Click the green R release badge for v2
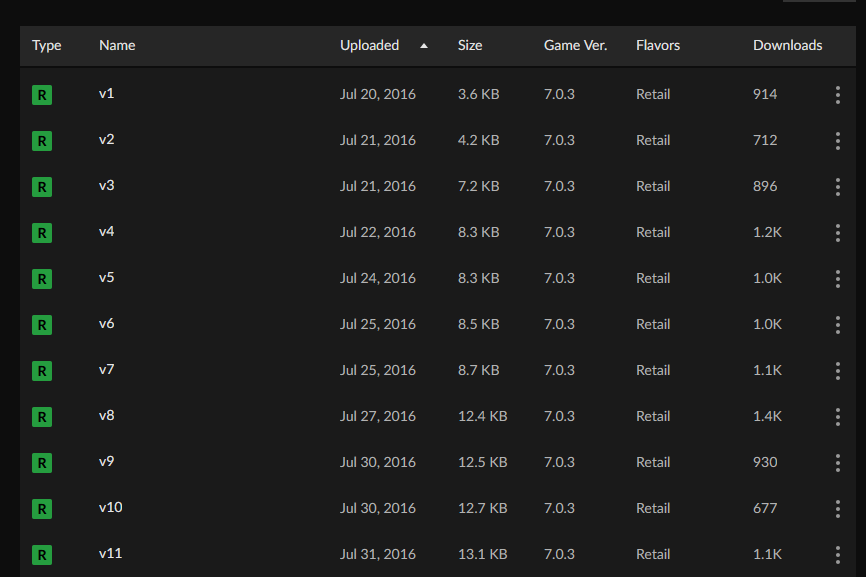The height and width of the screenshot is (577, 866). (x=42, y=141)
